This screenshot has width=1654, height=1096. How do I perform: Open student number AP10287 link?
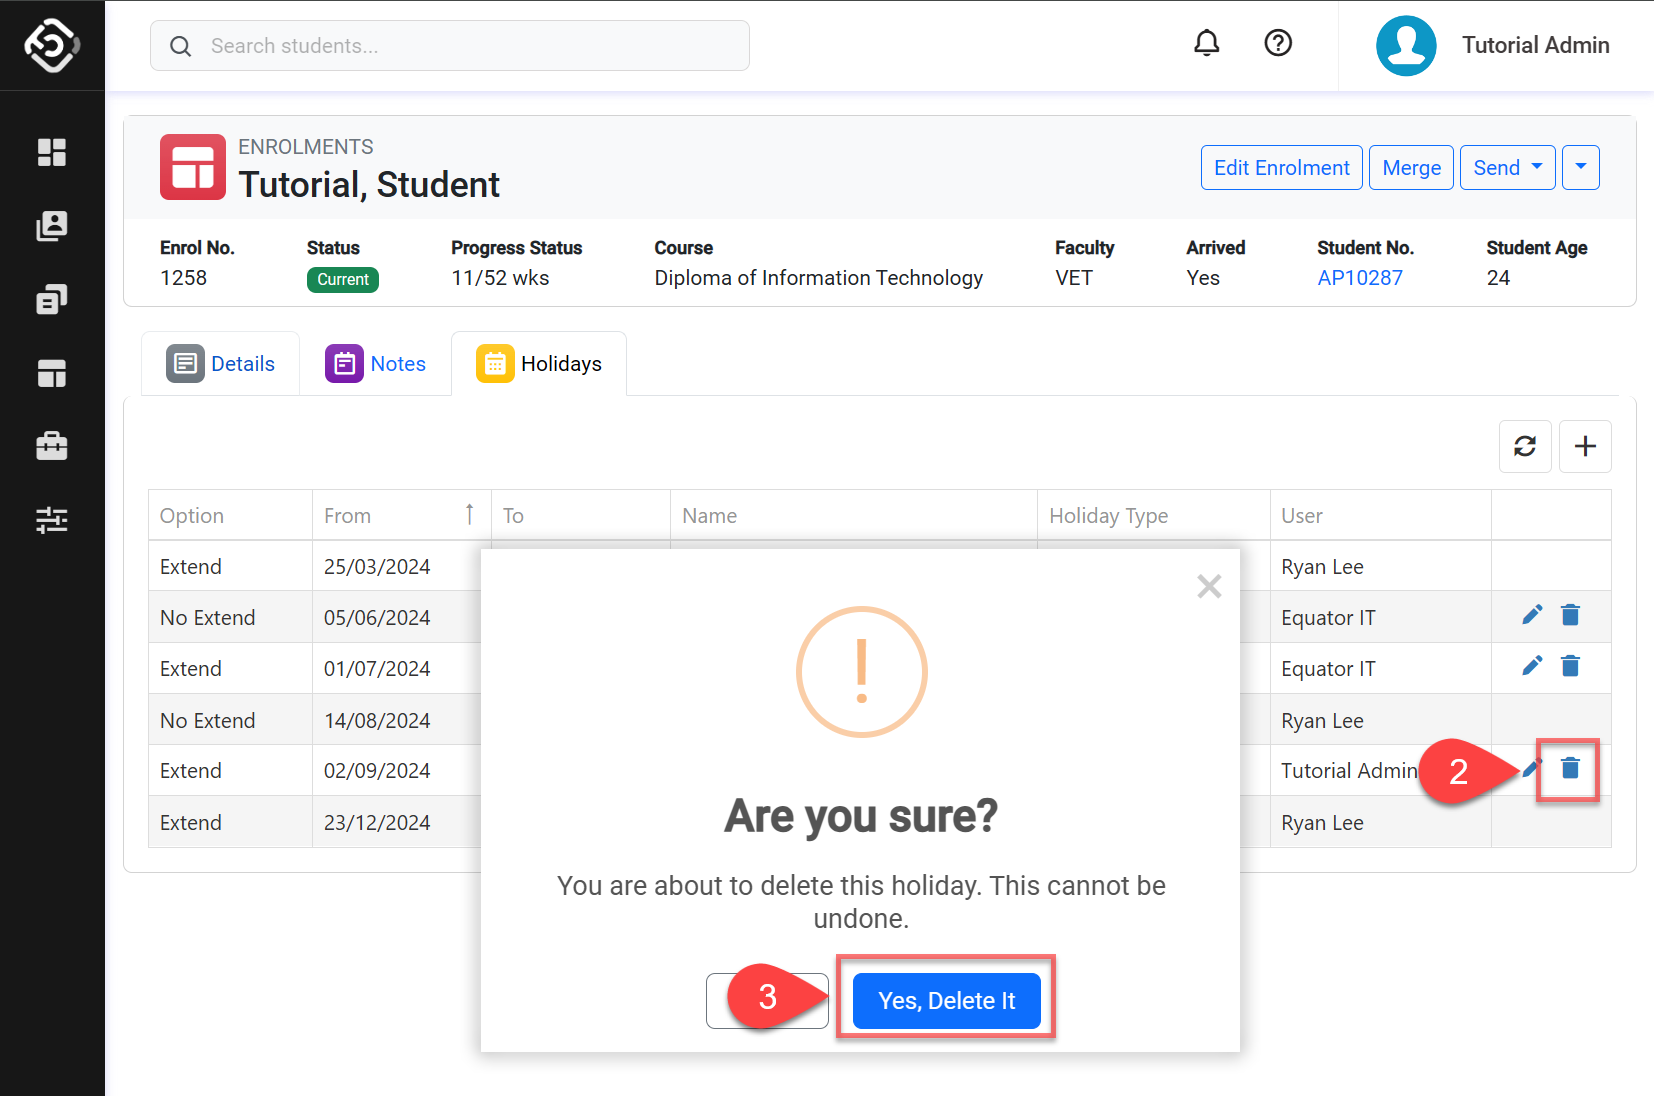coord(1360,278)
